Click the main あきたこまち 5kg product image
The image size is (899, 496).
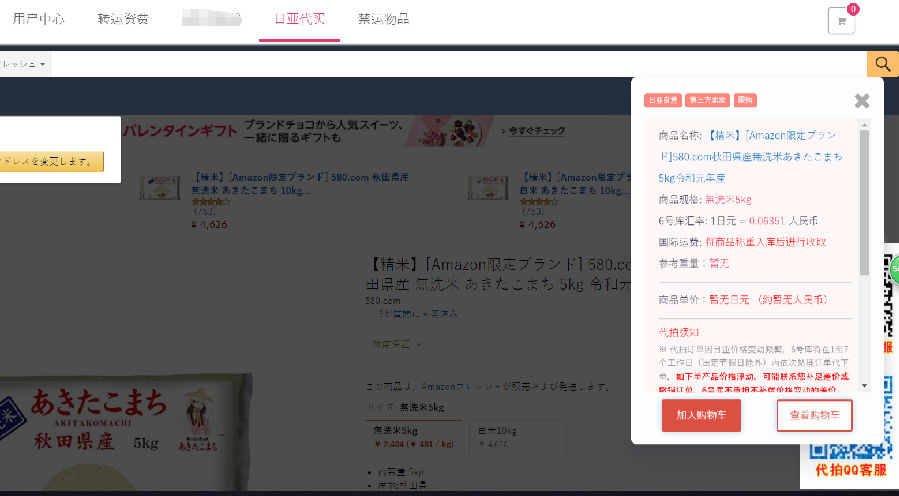pyautogui.click(x=126, y=431)
